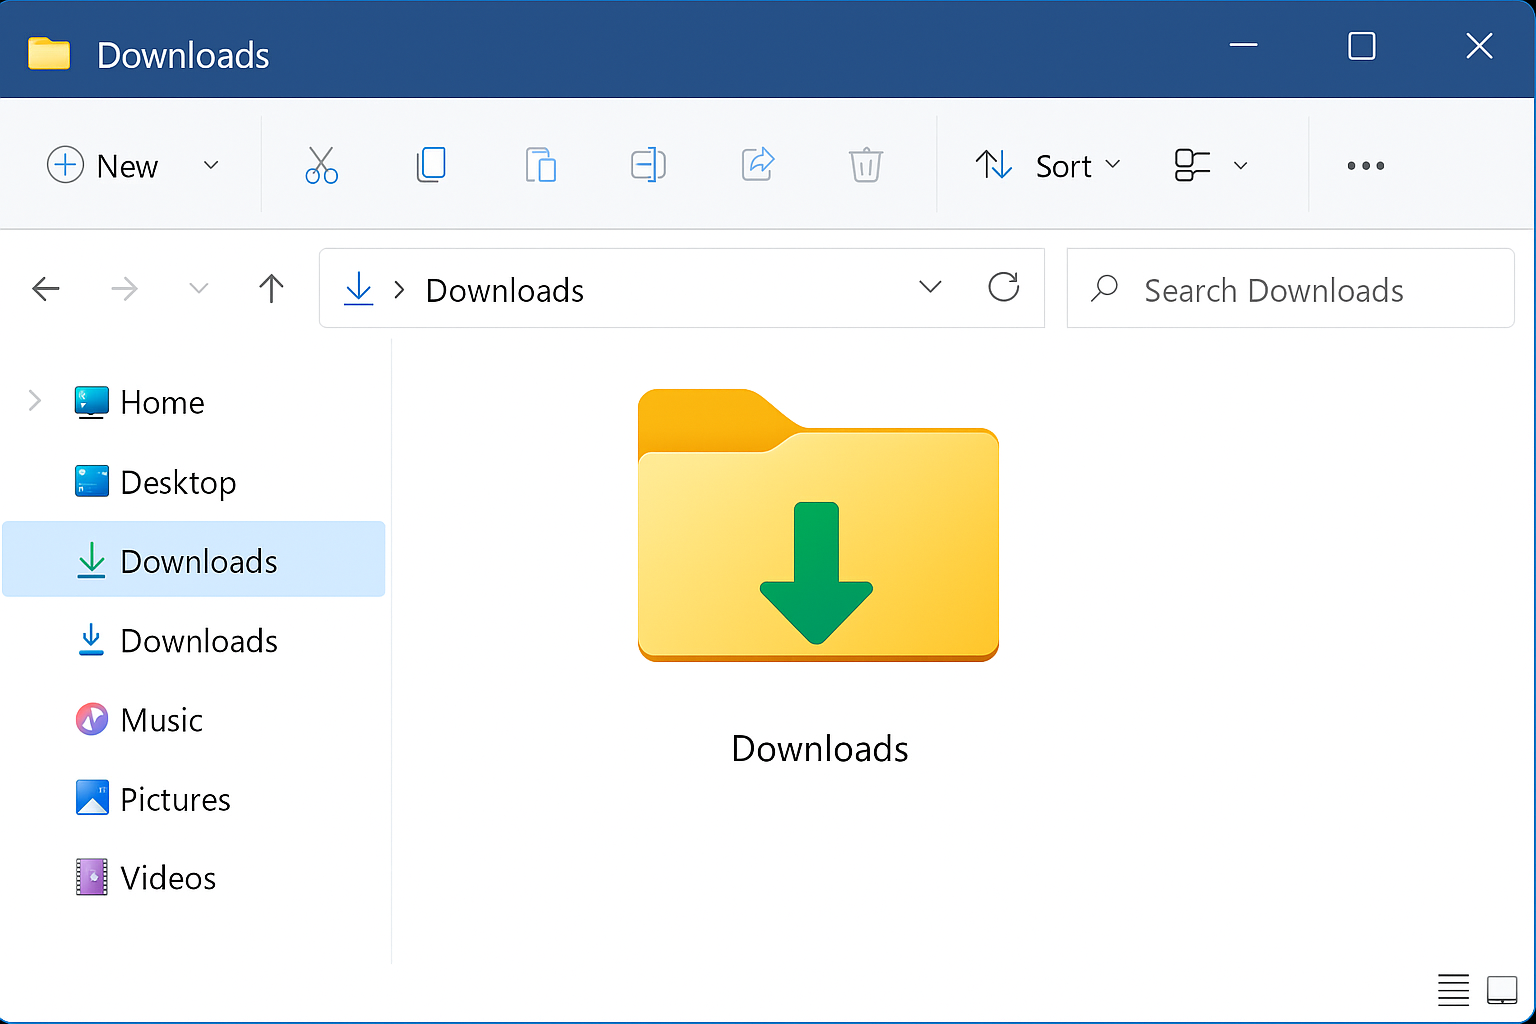Switch to details list view in status bar
This screenshot has width=1536, height=1024.
click(x=1453, y=990)
